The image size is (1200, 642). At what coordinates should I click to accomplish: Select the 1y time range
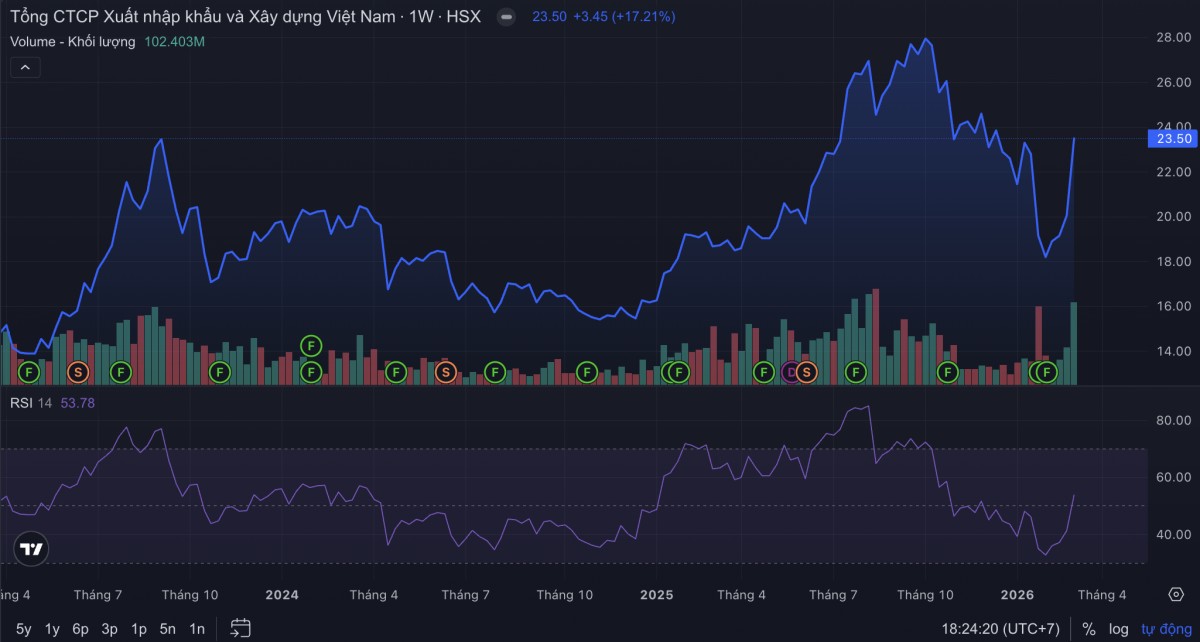tap(52, 629)
